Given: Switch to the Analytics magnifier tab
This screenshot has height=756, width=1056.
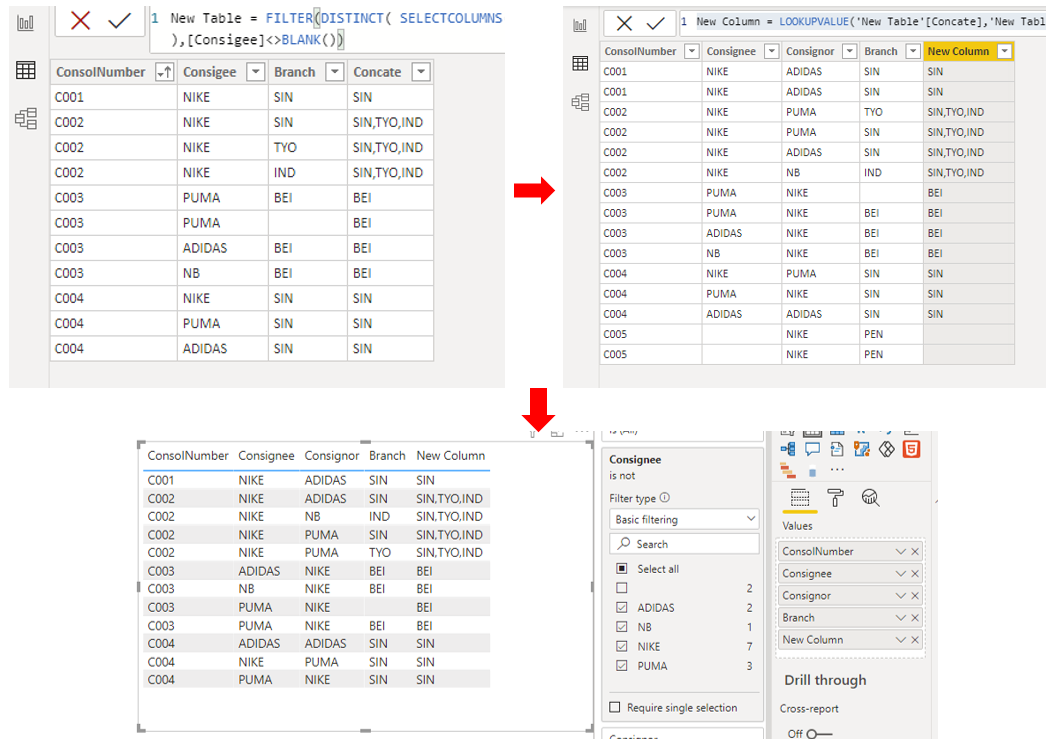Looking at the screenshot, I should pos(870,498).
